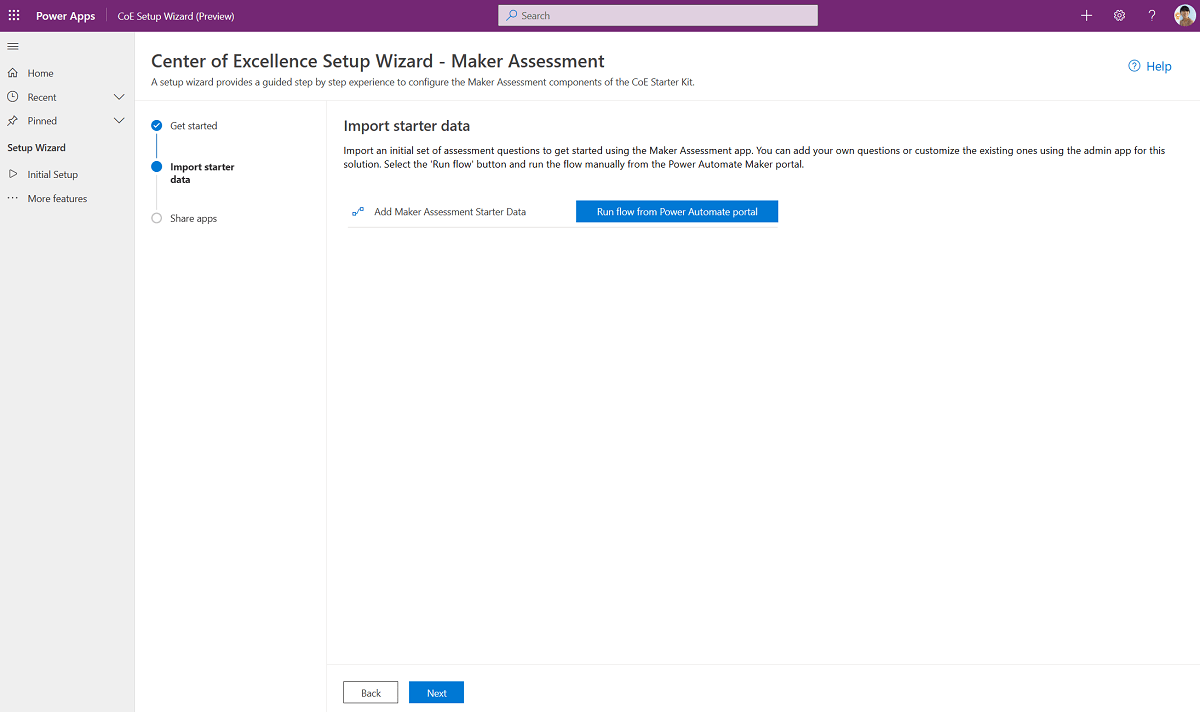Click CoE Setup Wizard (Preview) in the top bar
This screenshot has height=712, width=1200.
tap(175, 16)
